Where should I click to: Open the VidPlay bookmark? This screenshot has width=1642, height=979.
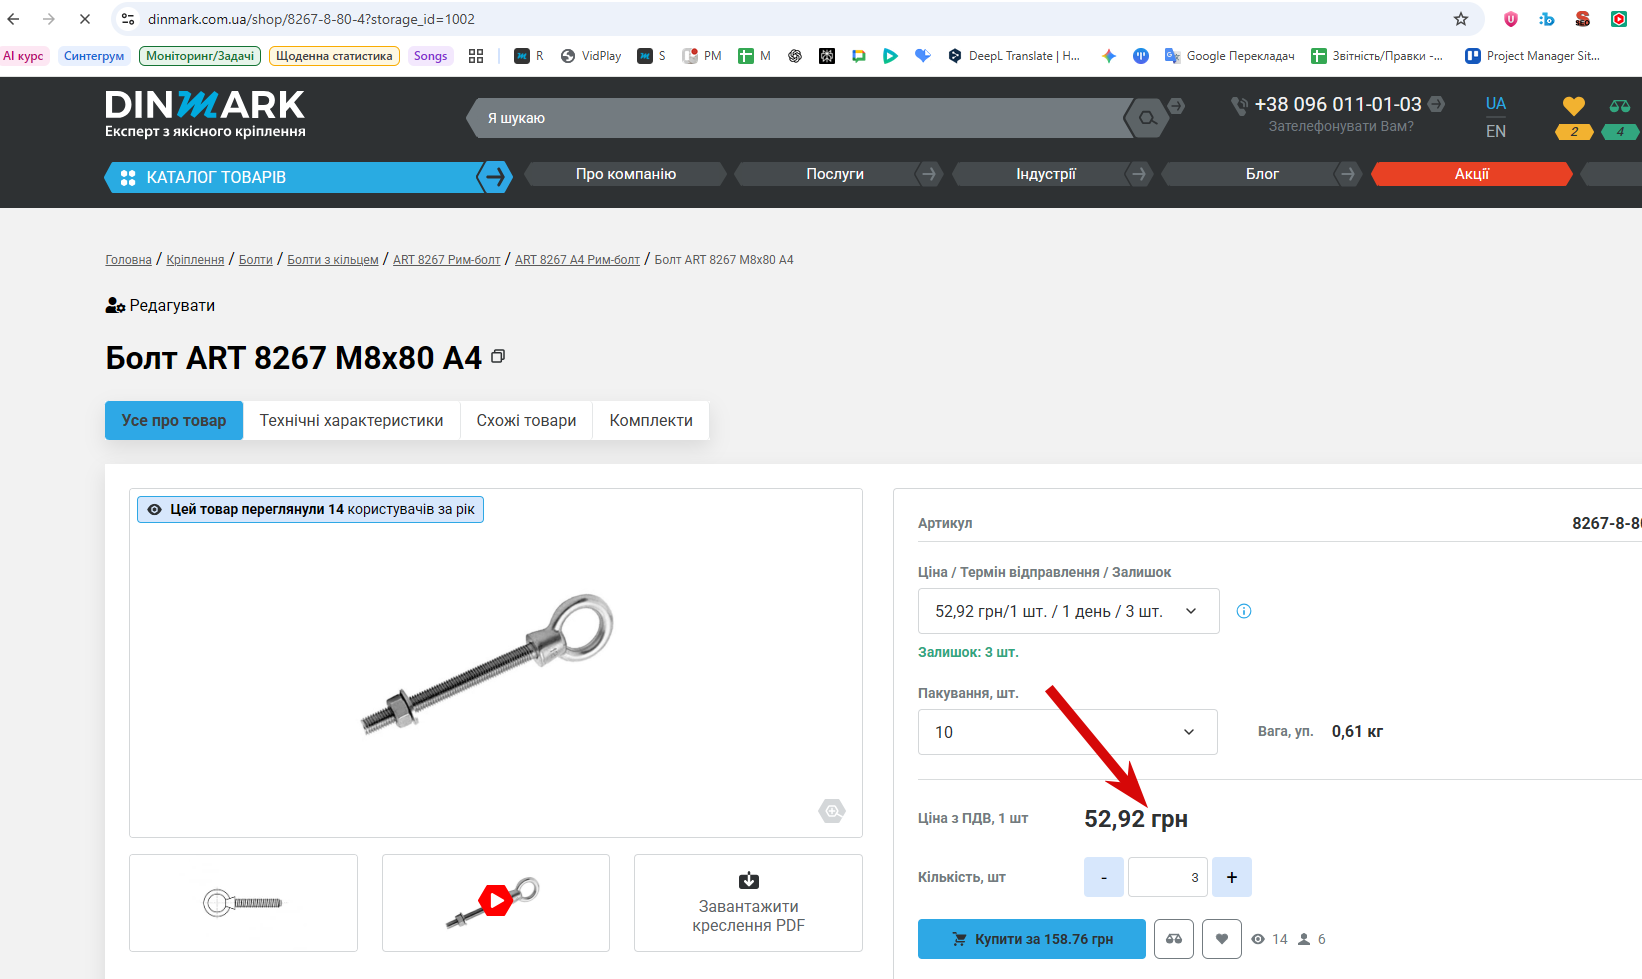coord(591,56)
